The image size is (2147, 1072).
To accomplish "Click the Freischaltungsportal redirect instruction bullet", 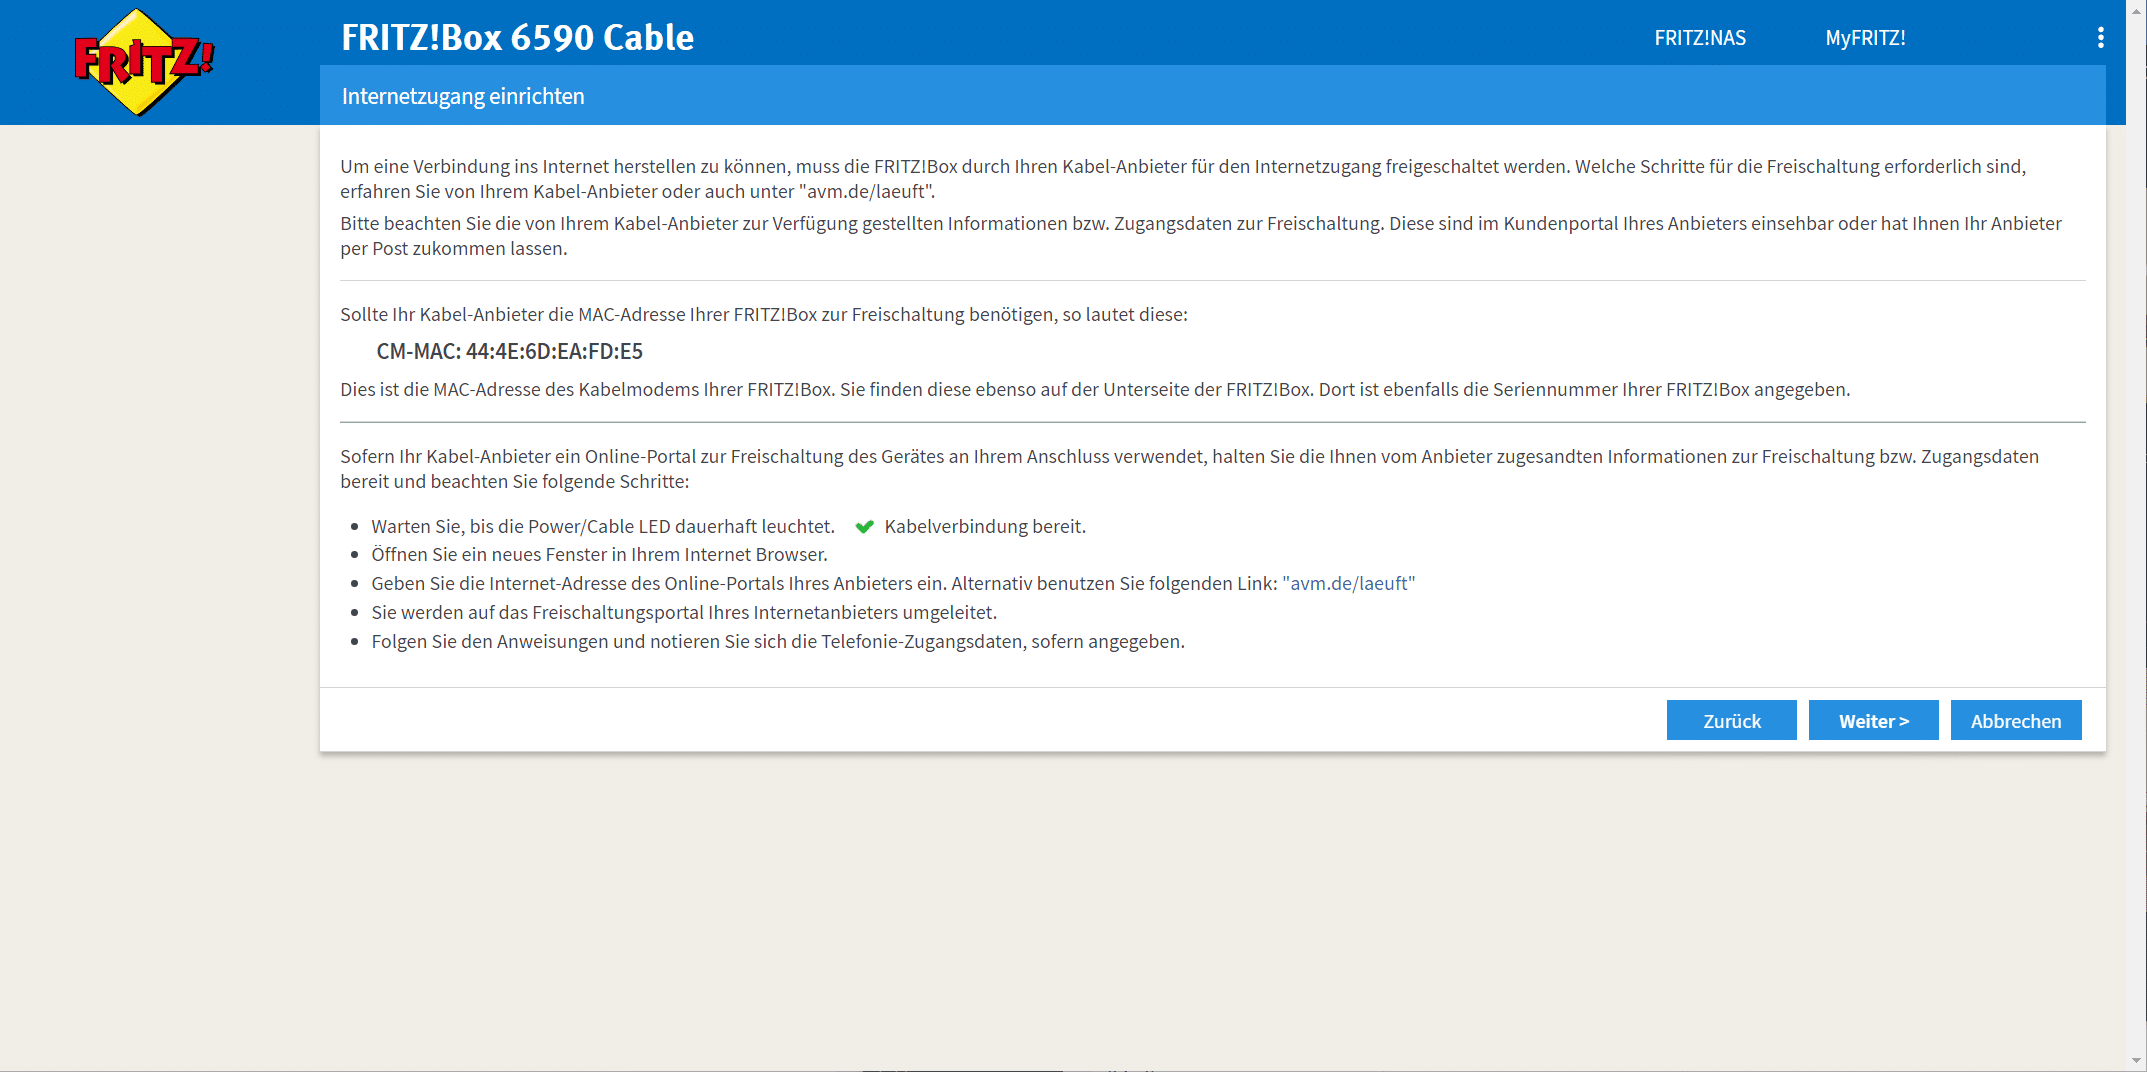I will click(x=684, y=613).
